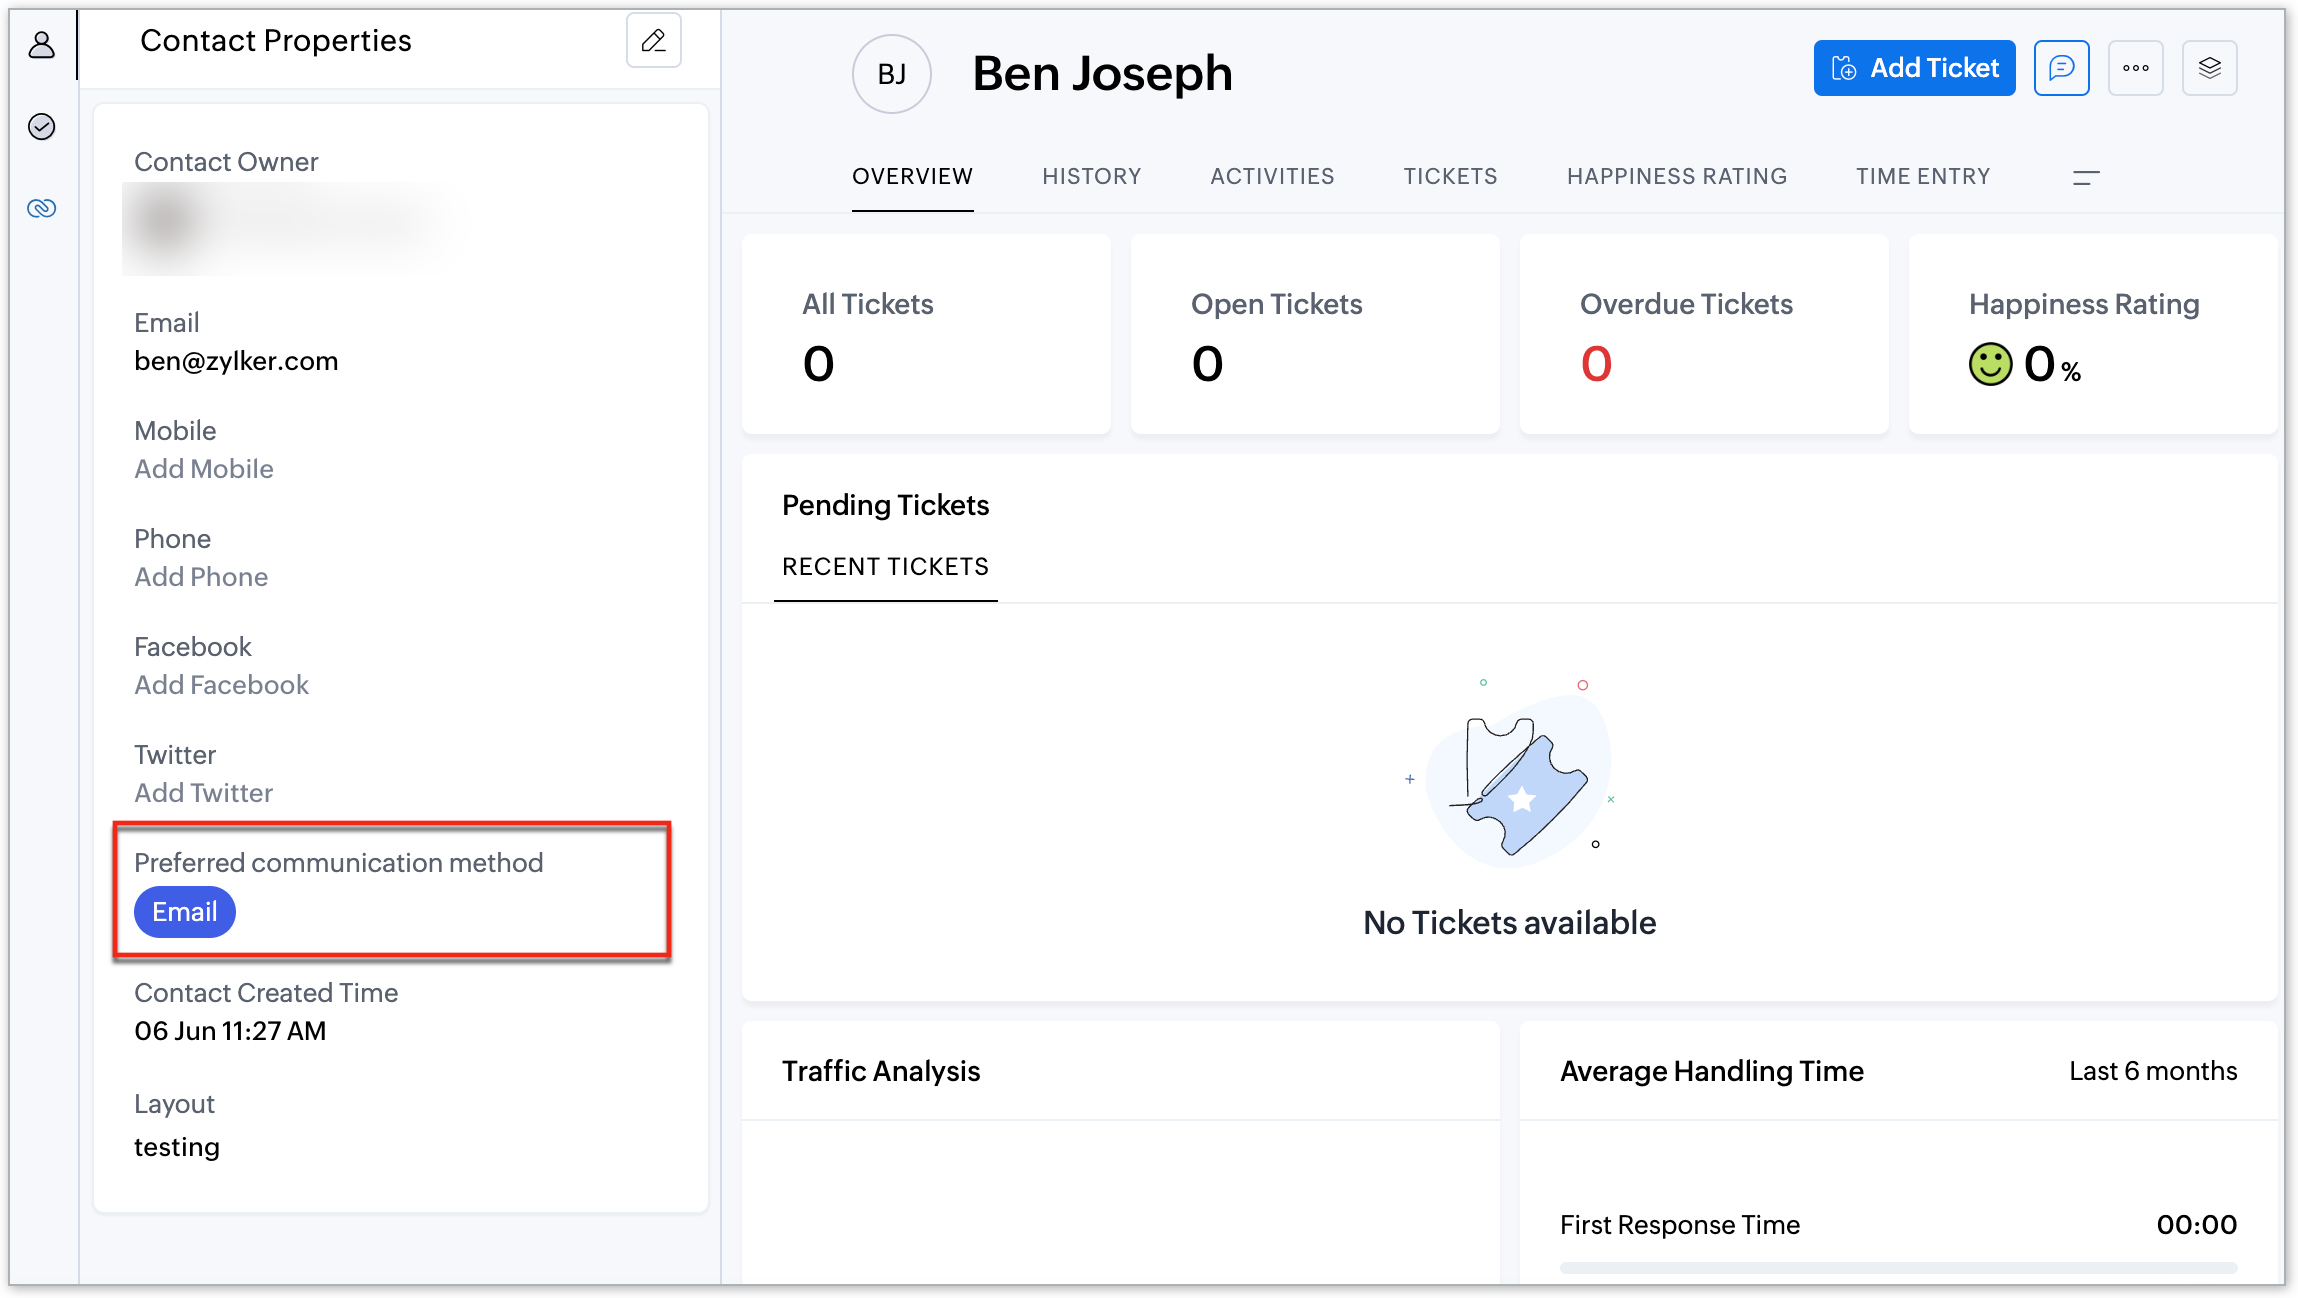Expand the extra tabs overflow menu
Screen dimensions: 2298x1298
pos(2085,178)
